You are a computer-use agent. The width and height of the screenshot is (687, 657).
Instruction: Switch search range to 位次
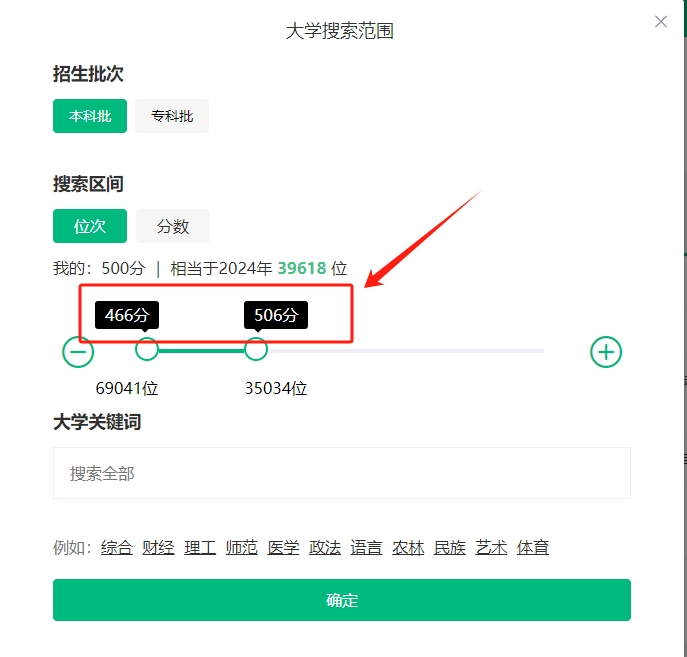pos(90,226)
